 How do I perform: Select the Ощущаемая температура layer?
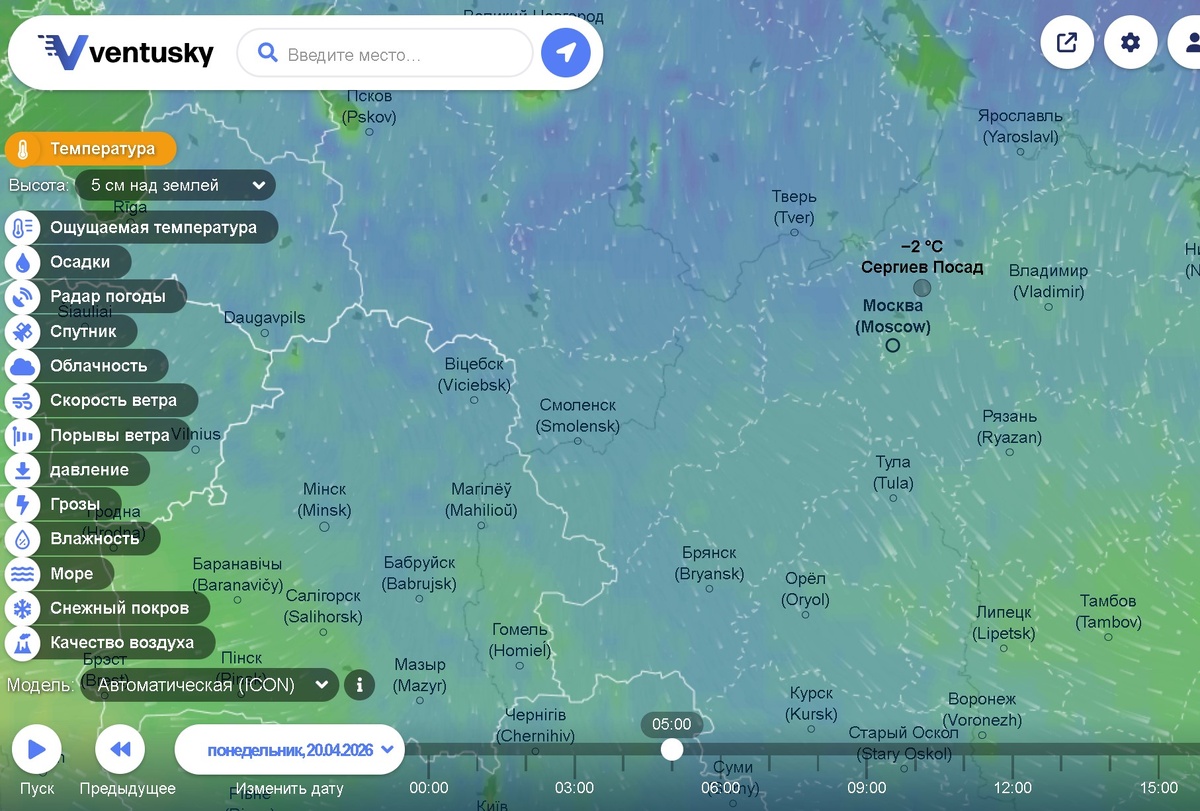click(142, 228)
